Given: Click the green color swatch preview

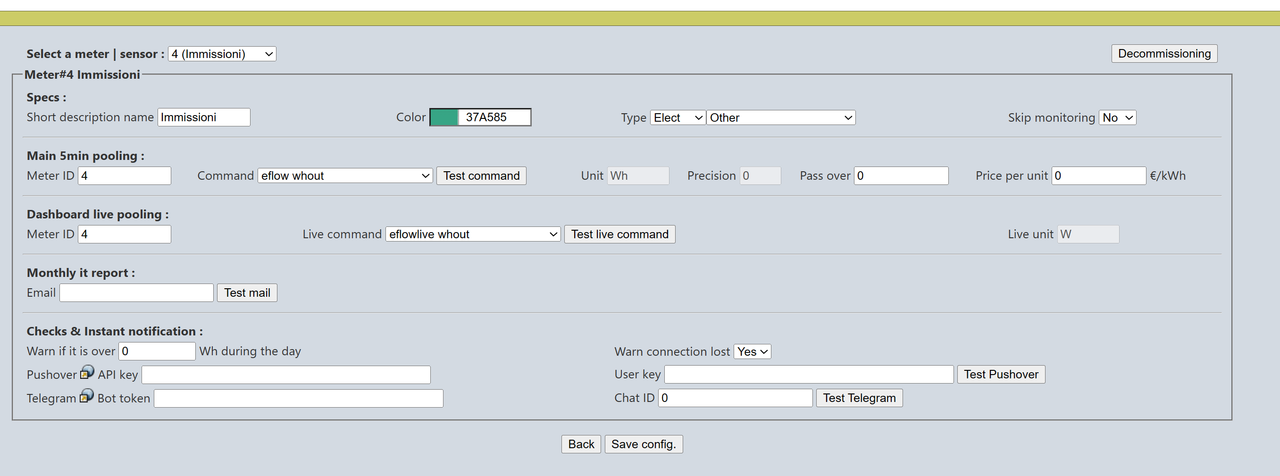Looking at the screenshot, I should coord(444,117).
